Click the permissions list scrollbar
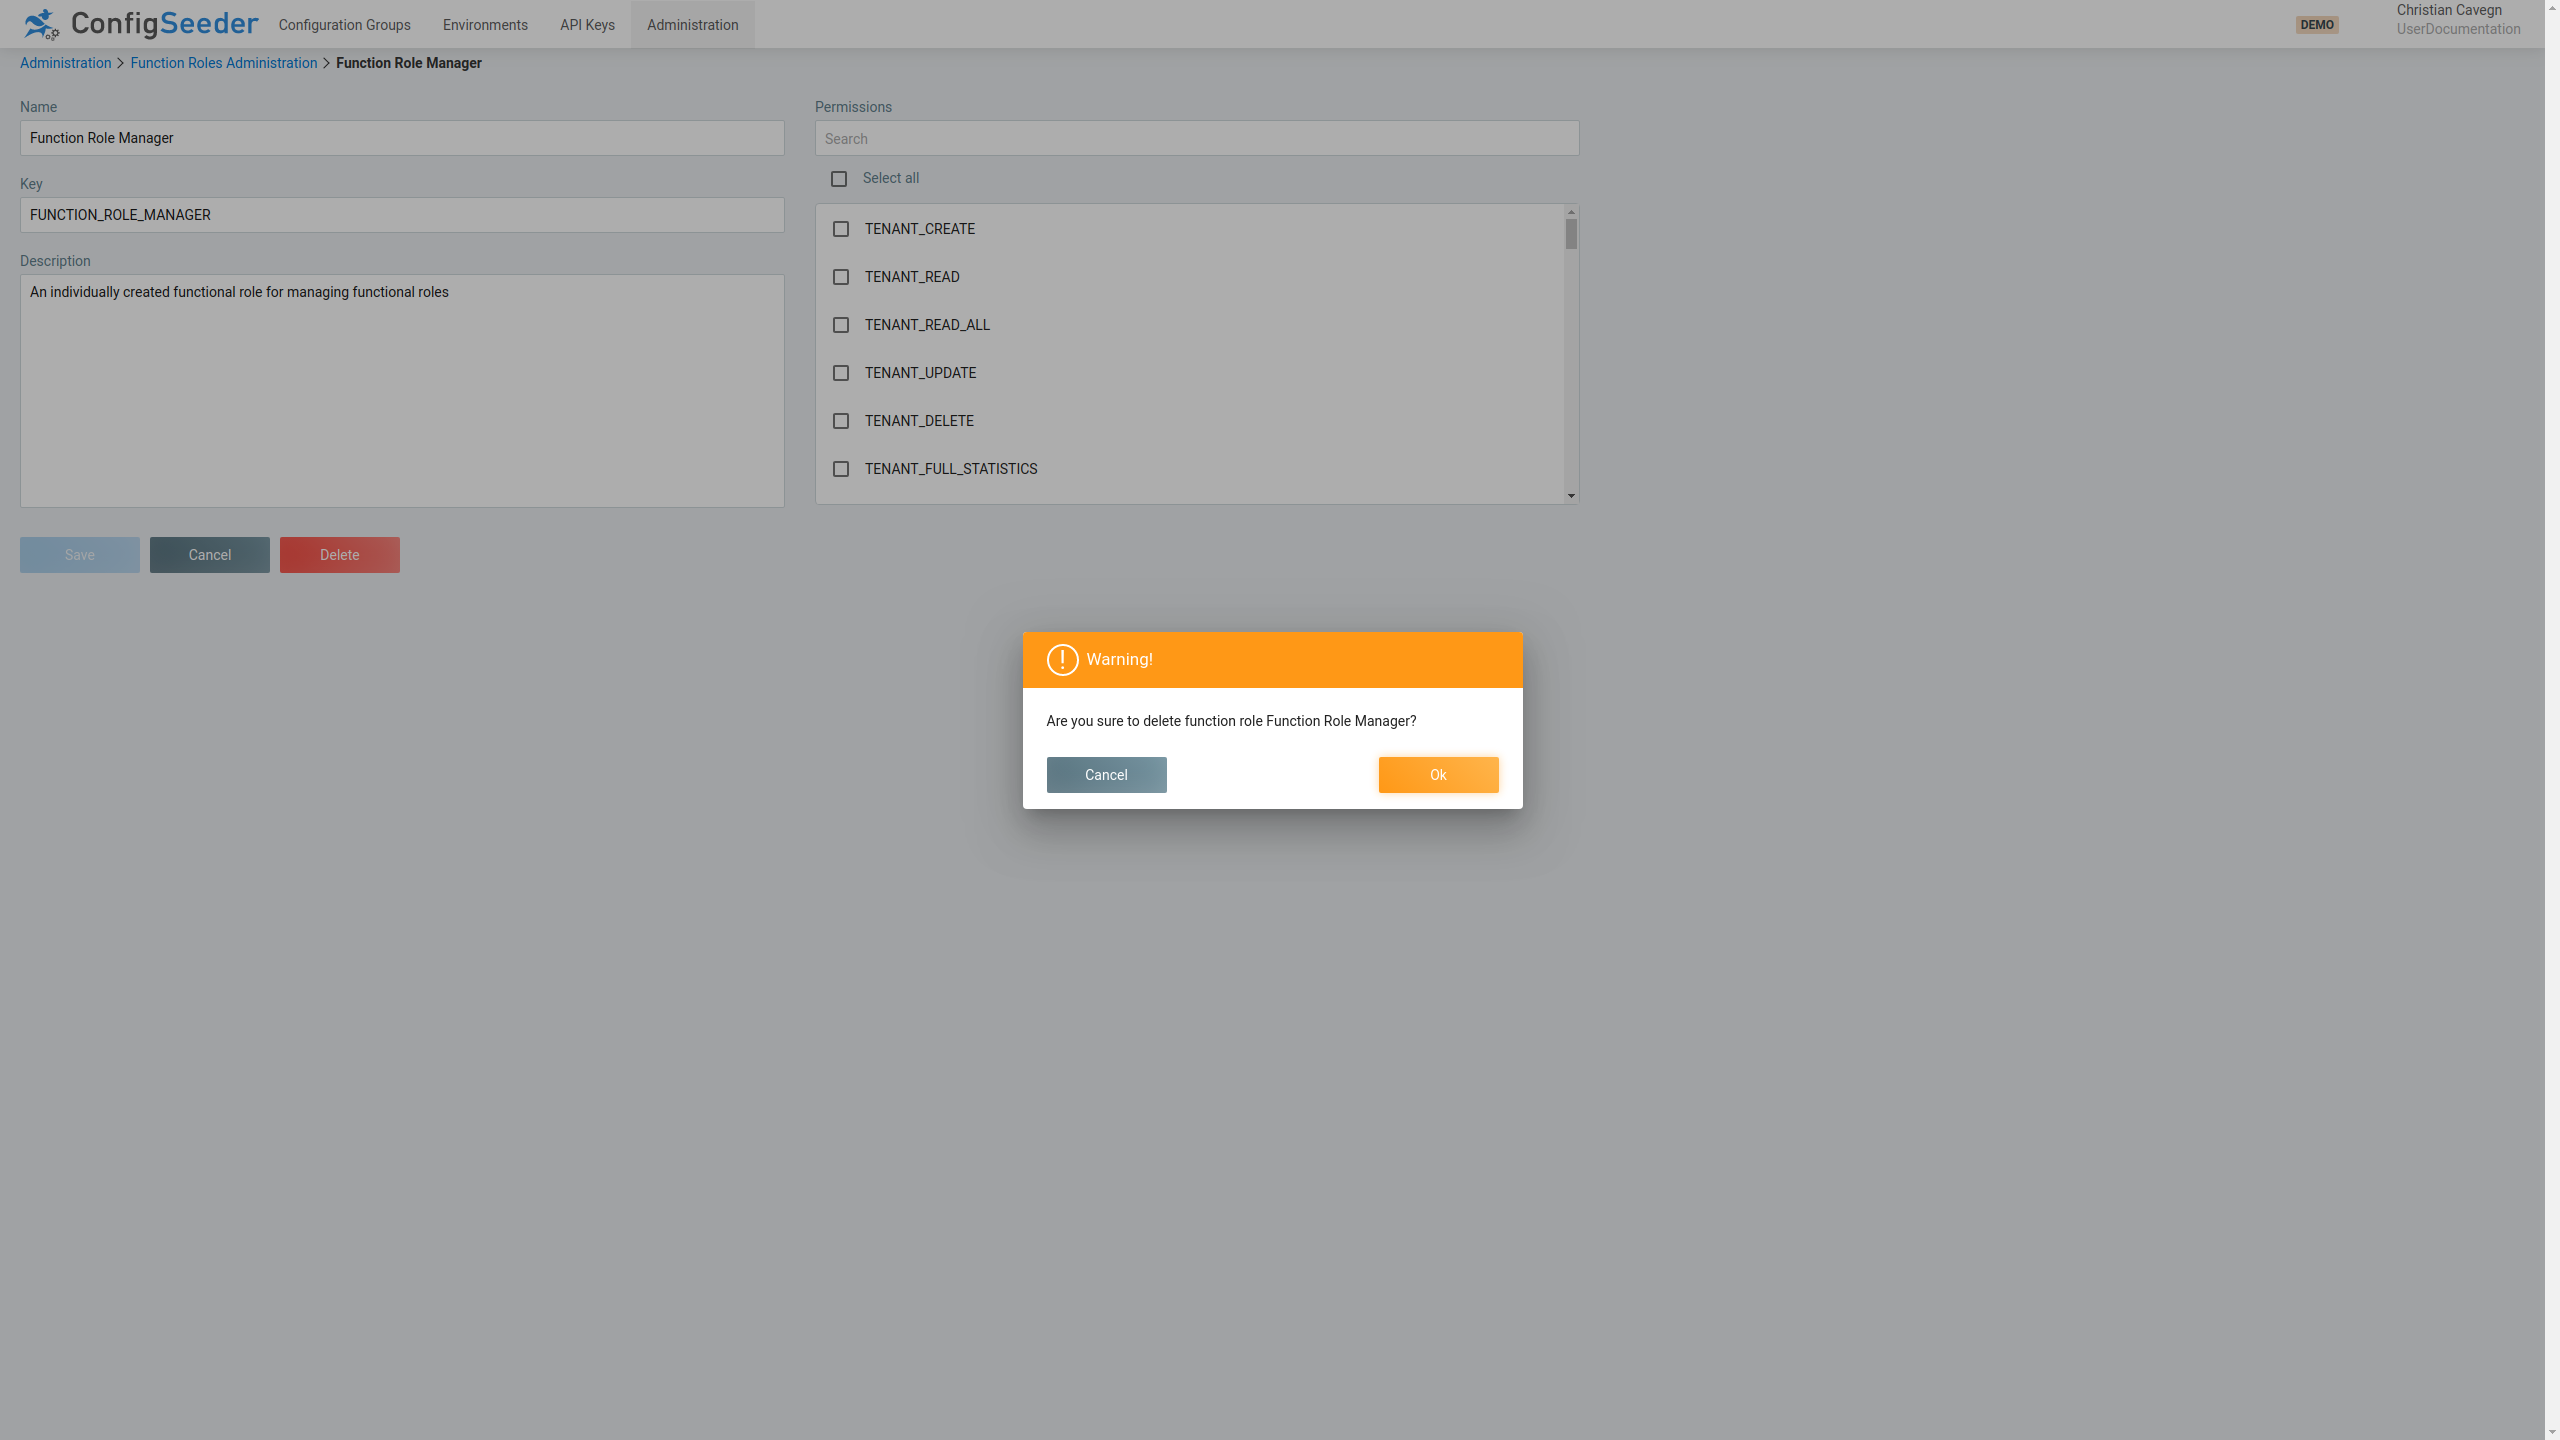Viewport: 2560px width, 1440px height. pos(1570,235)
